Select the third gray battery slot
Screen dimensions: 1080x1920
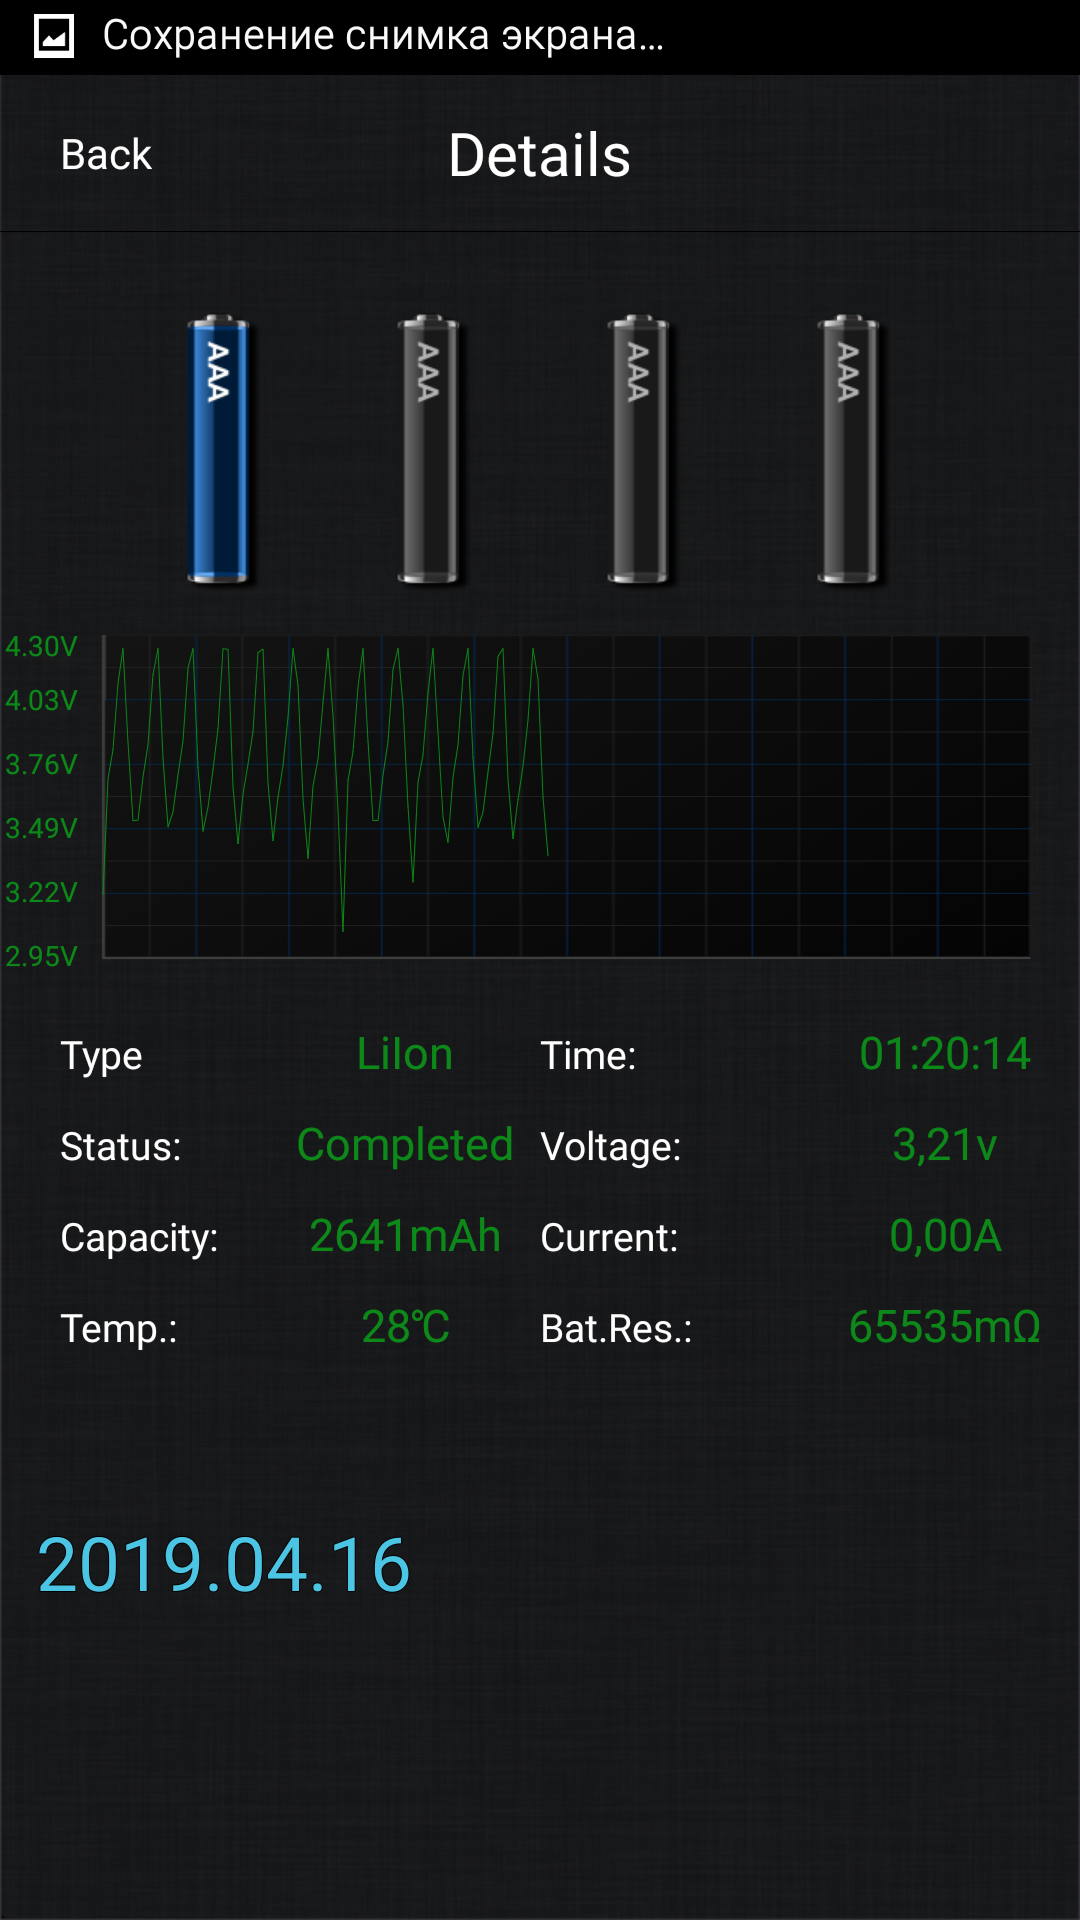(x=638, y=449)
